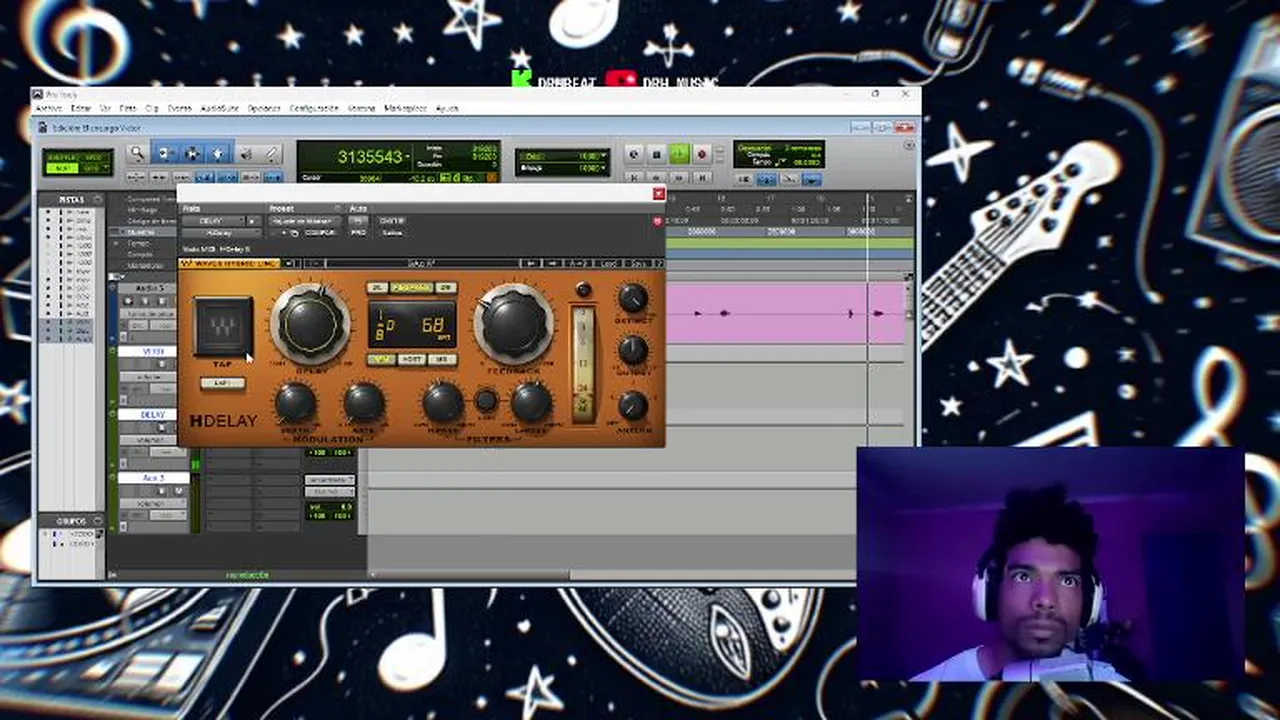Toggle the LoFi button
1280x720 pixels.
click(x=222, y=383)
